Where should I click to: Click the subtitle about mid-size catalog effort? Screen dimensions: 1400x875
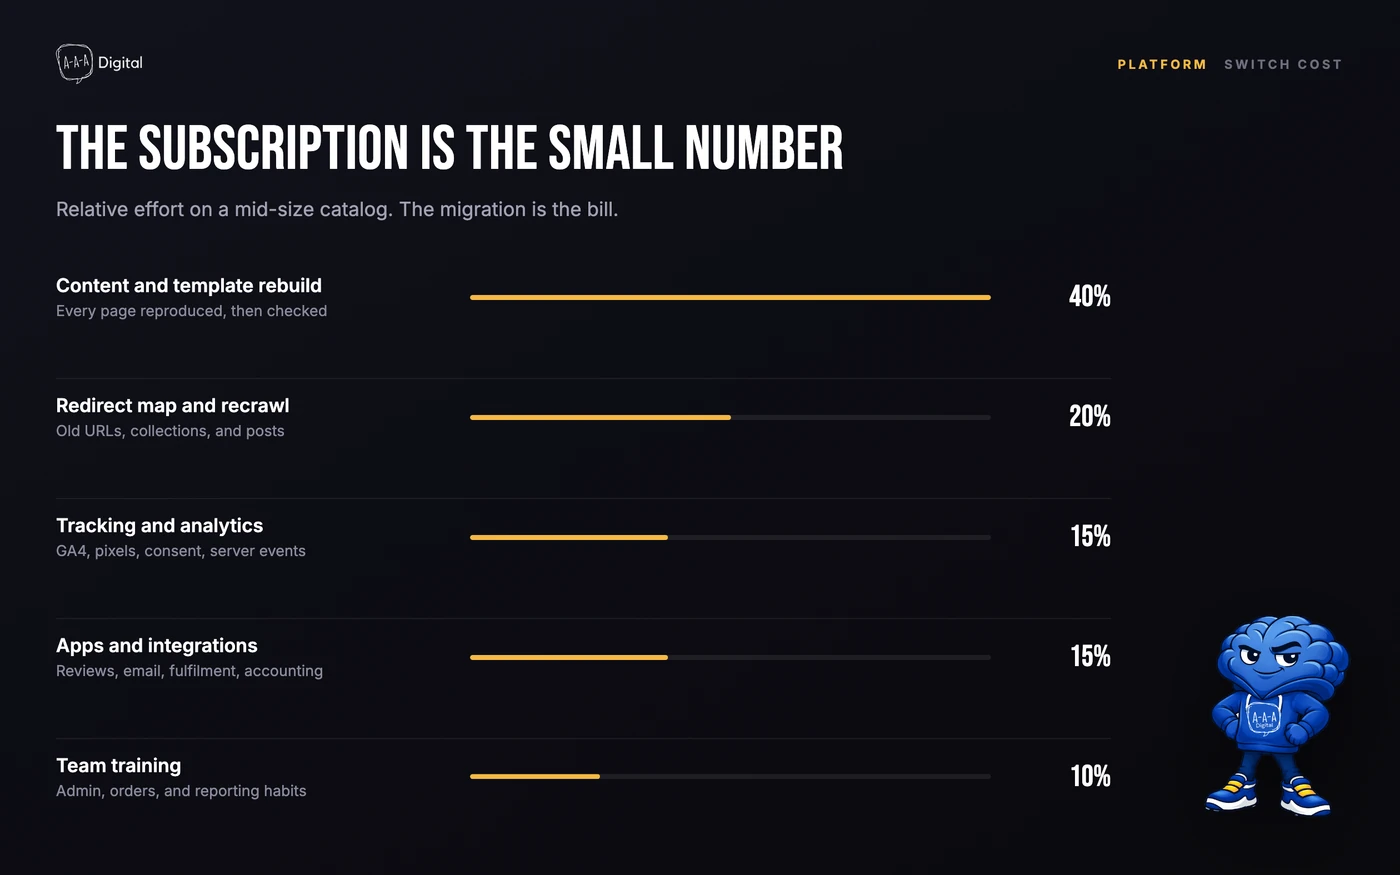(x=337, y=209)
